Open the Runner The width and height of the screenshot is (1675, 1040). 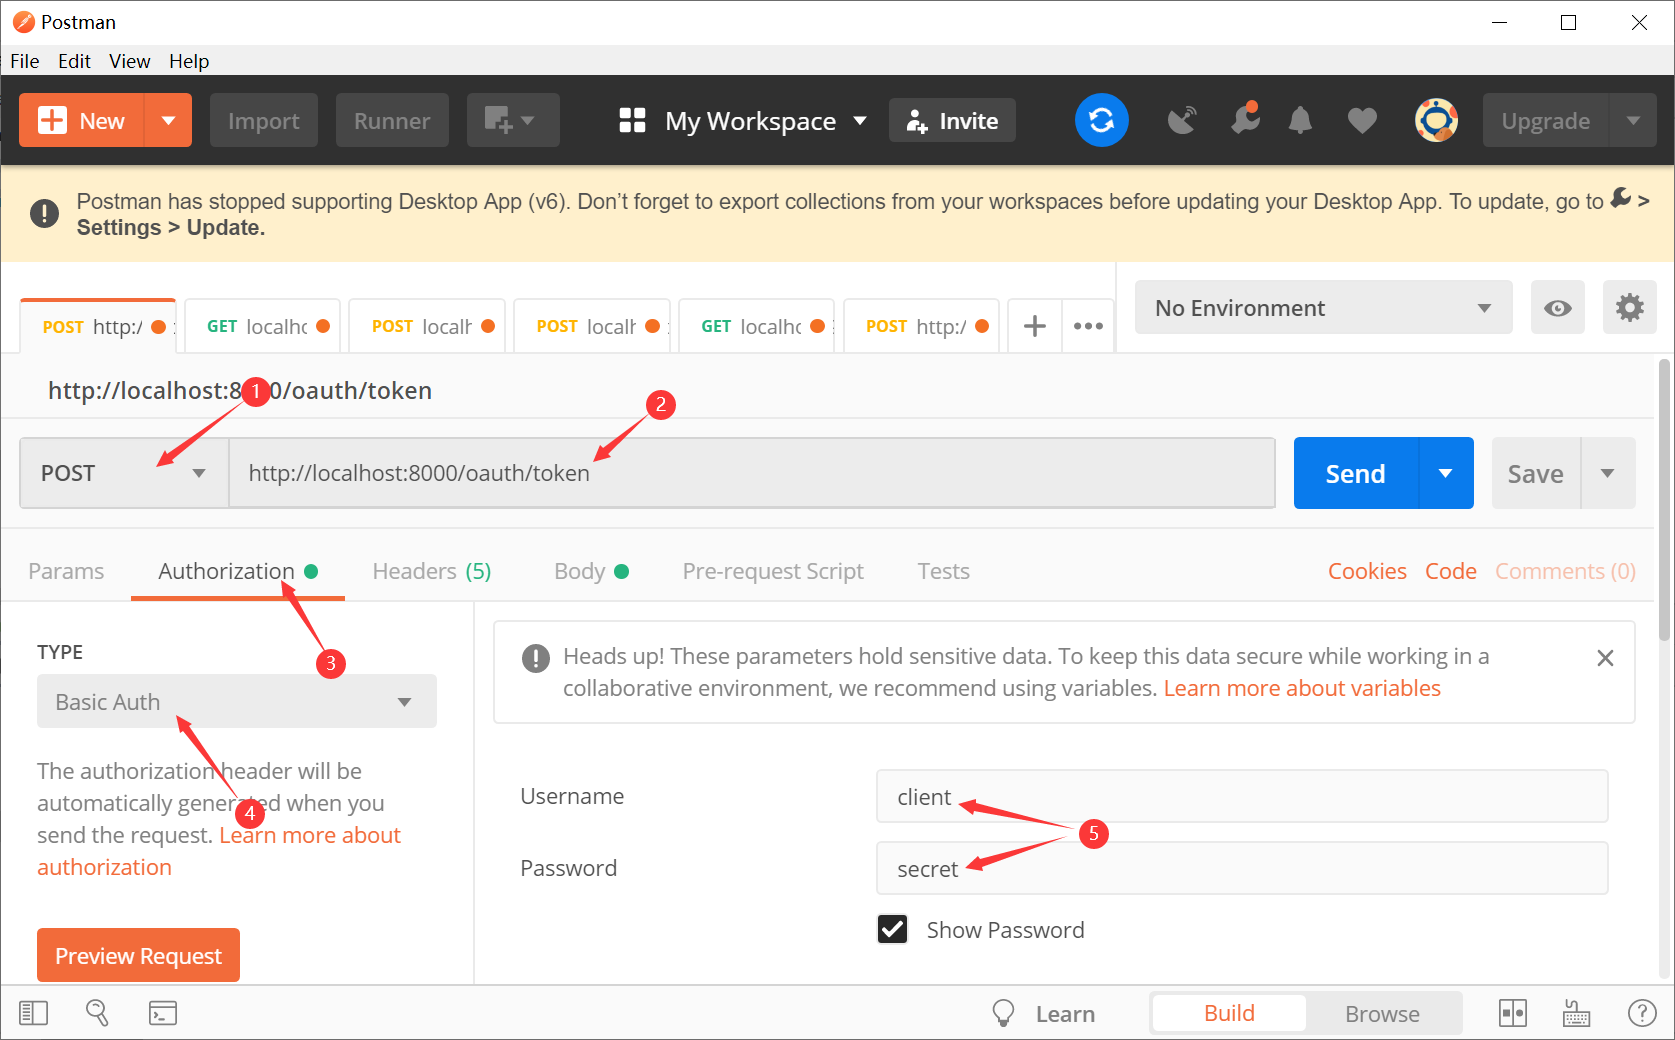(x=392, y=121)
